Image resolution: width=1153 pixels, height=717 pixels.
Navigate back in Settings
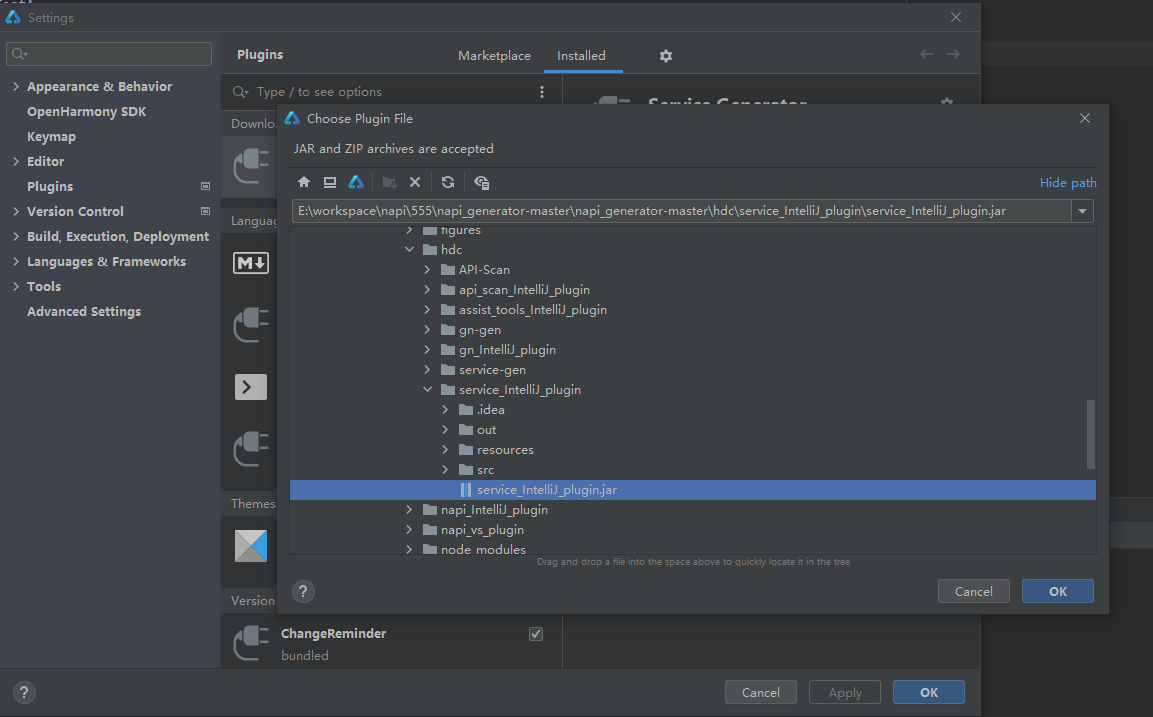click(927, 54)
